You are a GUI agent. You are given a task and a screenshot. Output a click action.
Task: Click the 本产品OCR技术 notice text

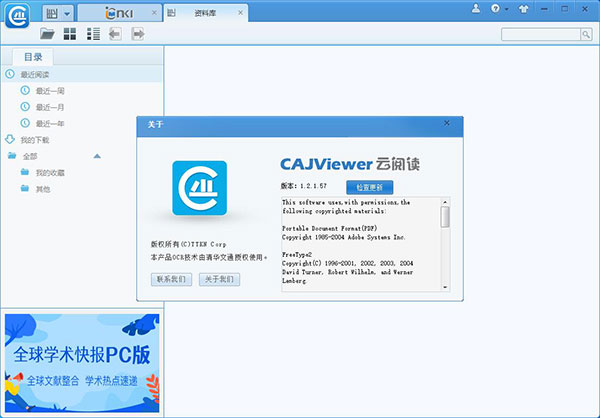tap(209, 258)
